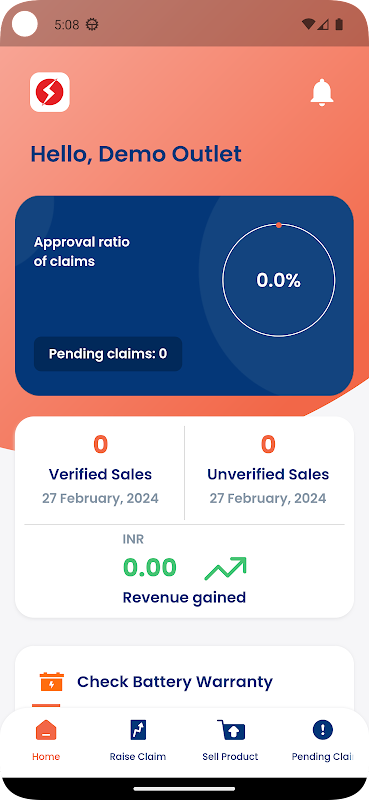Viewport: 369px width, 800px height.
Task: Select the Home tab label
Action: coord(46,756)
